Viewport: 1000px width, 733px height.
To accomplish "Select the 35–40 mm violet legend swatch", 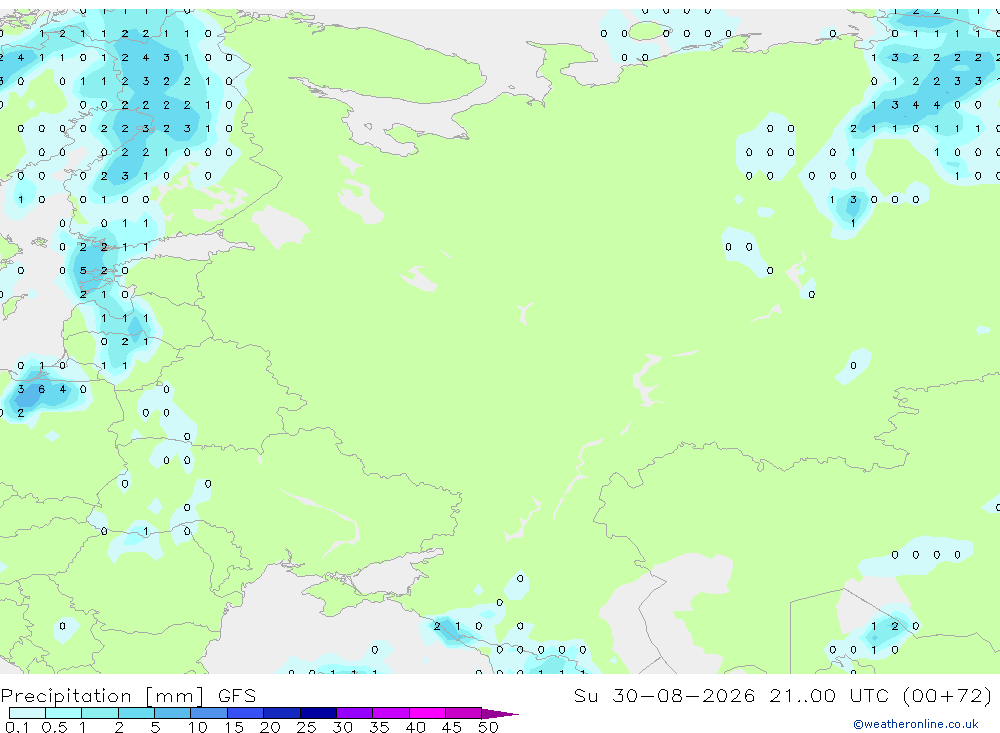I will 390,713.
